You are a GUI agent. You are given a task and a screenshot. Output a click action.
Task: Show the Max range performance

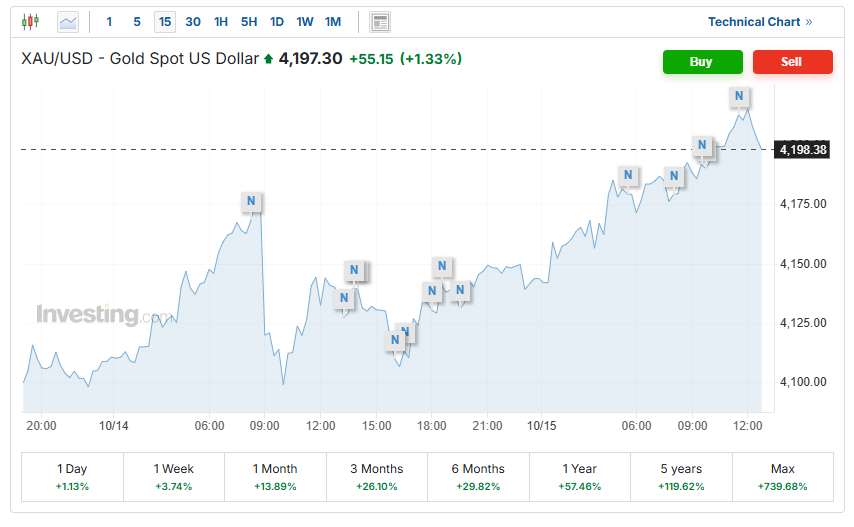782,476
